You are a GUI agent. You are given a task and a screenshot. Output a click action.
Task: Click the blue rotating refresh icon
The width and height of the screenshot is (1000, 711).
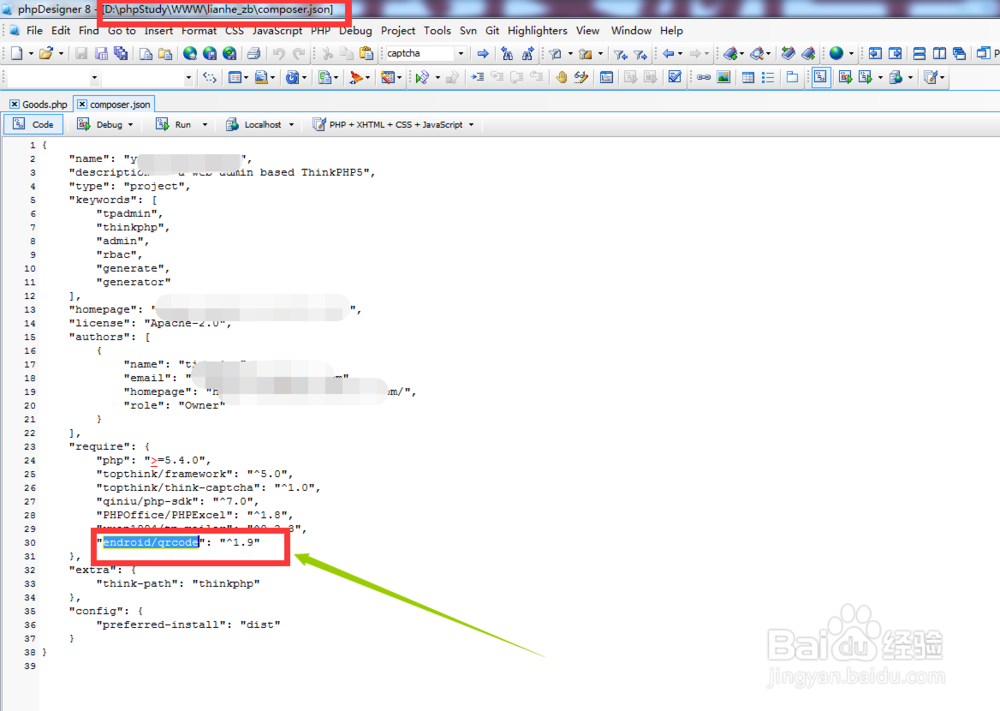tap(292, 78)
